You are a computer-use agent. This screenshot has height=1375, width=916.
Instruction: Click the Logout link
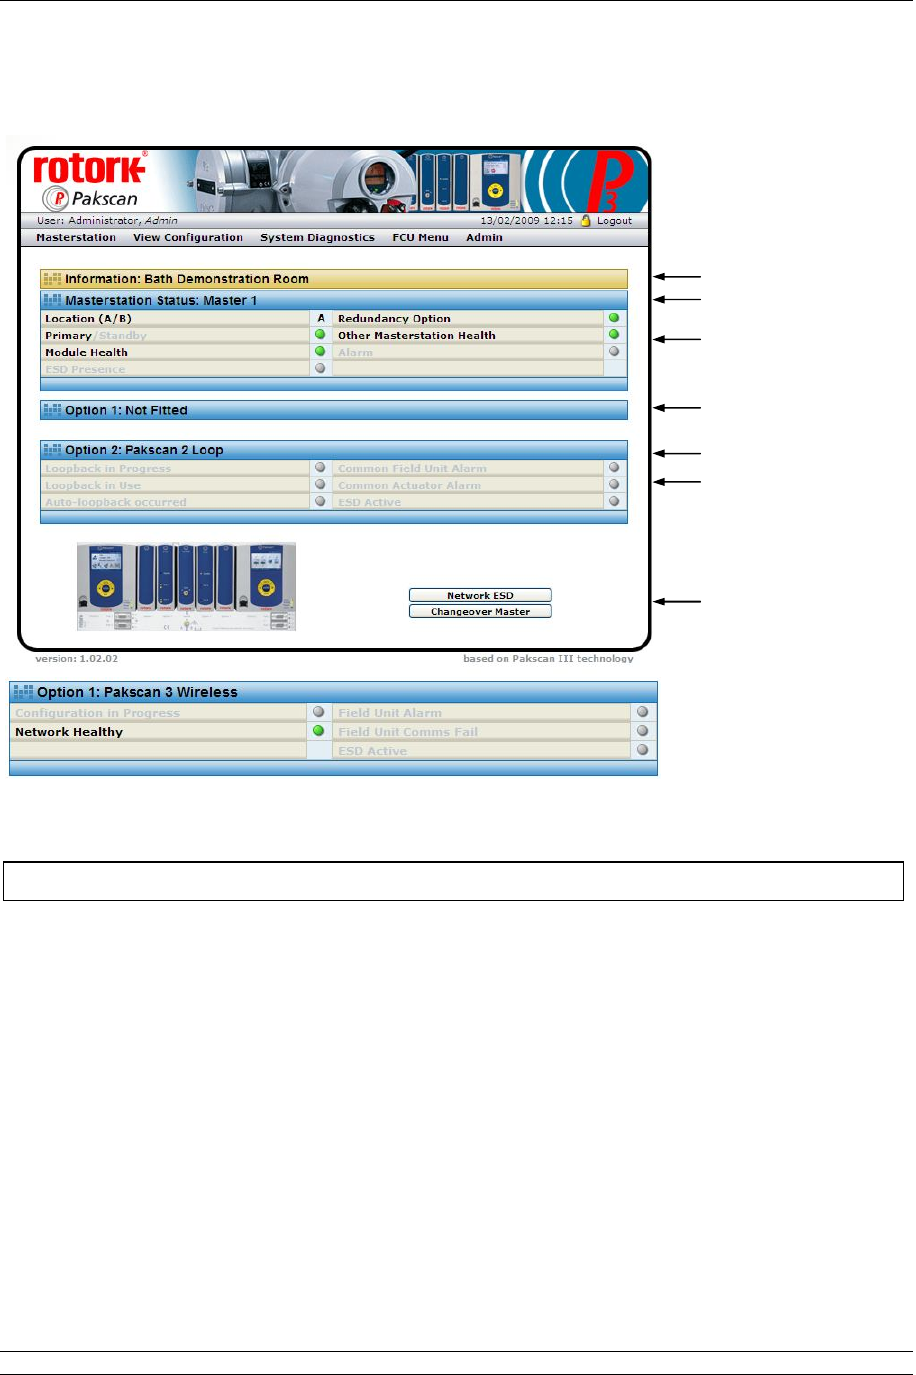tap(614, 221)
